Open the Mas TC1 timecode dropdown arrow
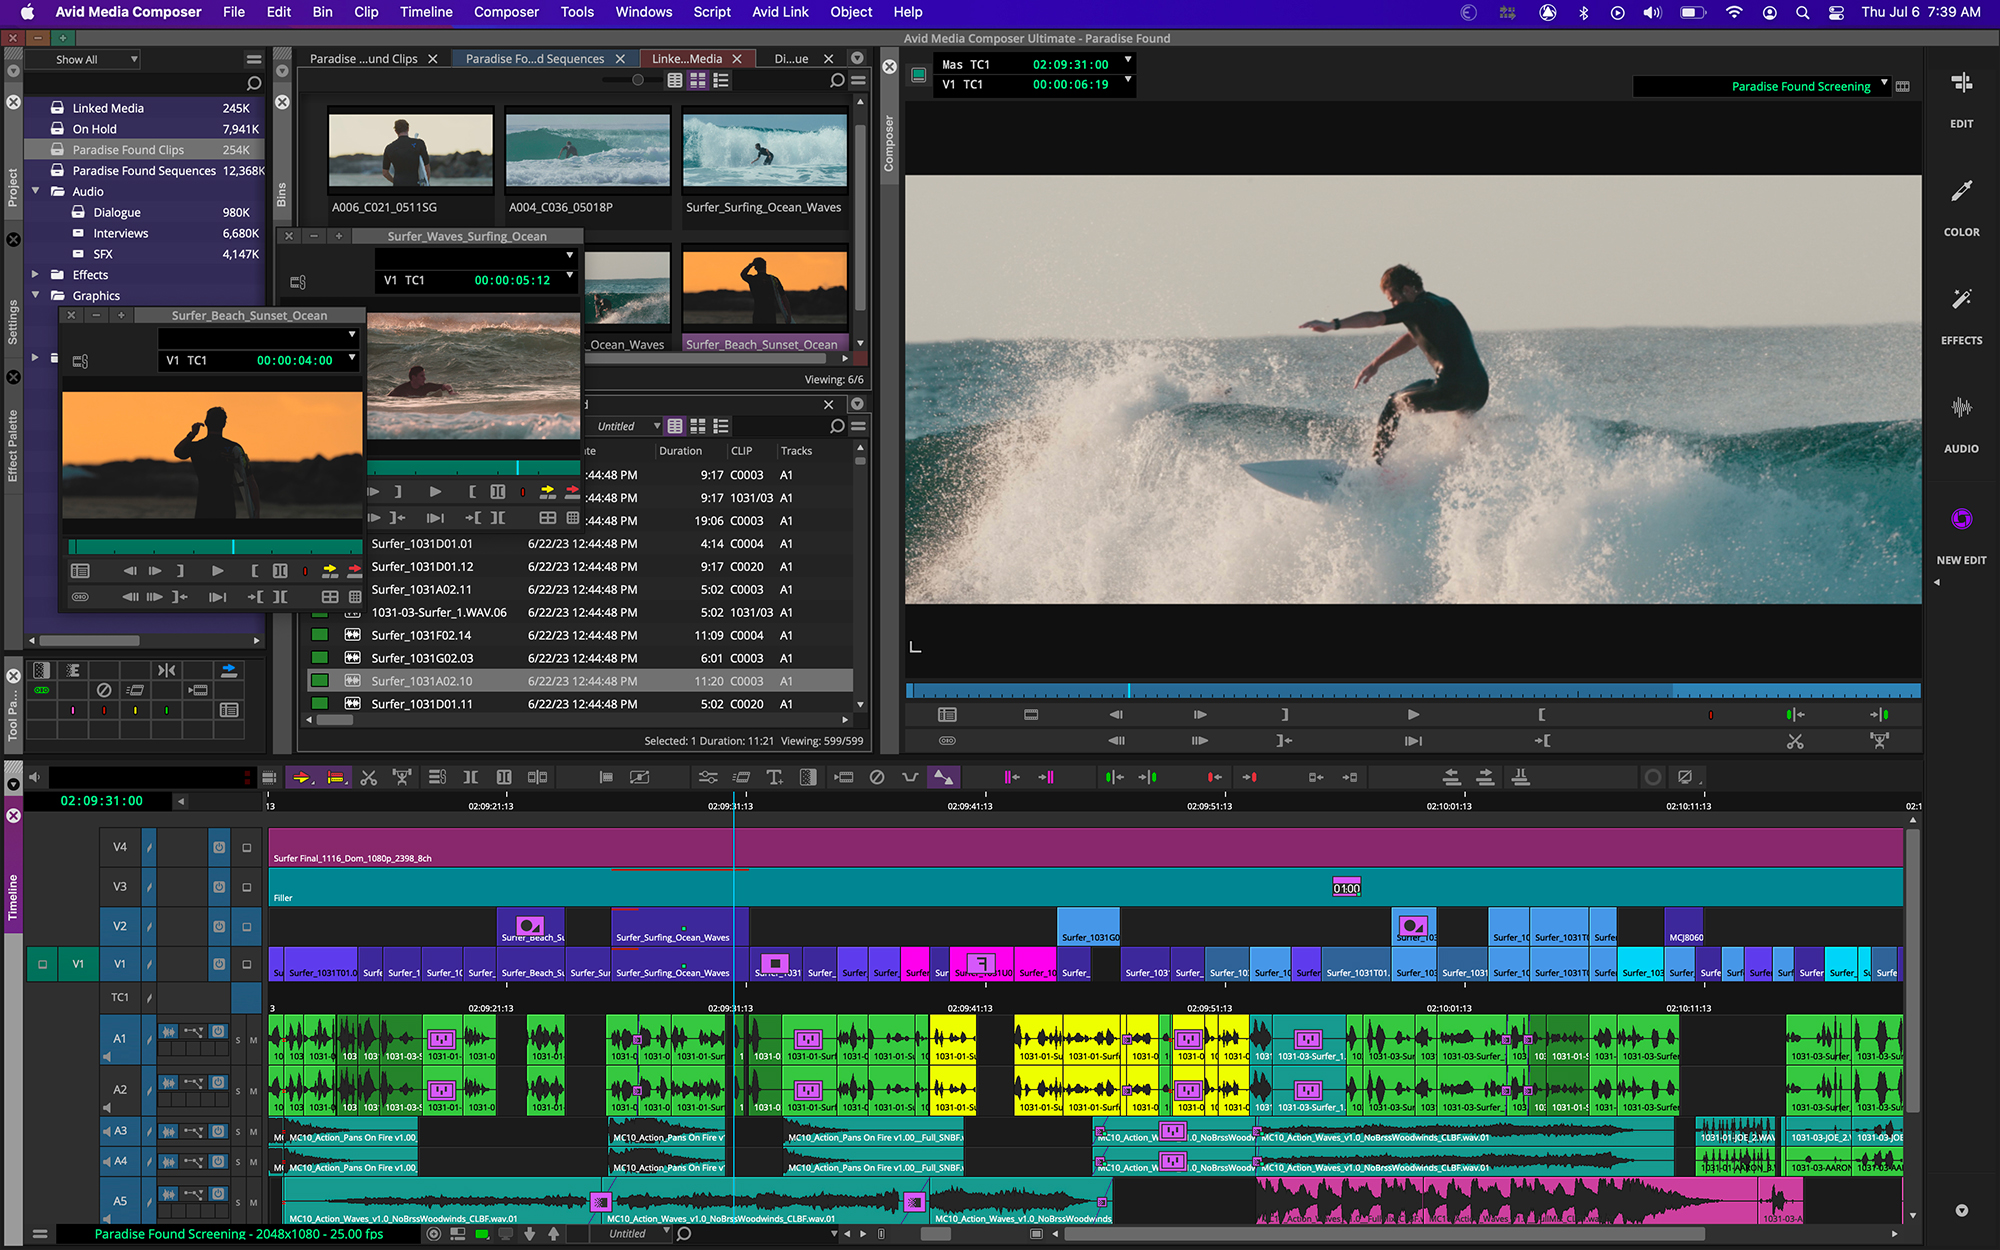The width and height of the screenshot is (2000, 1250). [x=1128, y=60]
